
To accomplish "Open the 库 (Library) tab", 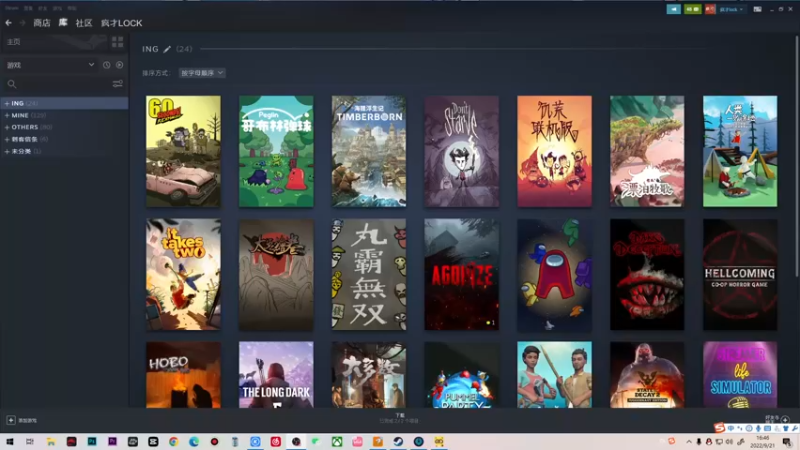I will pos(63,22).
